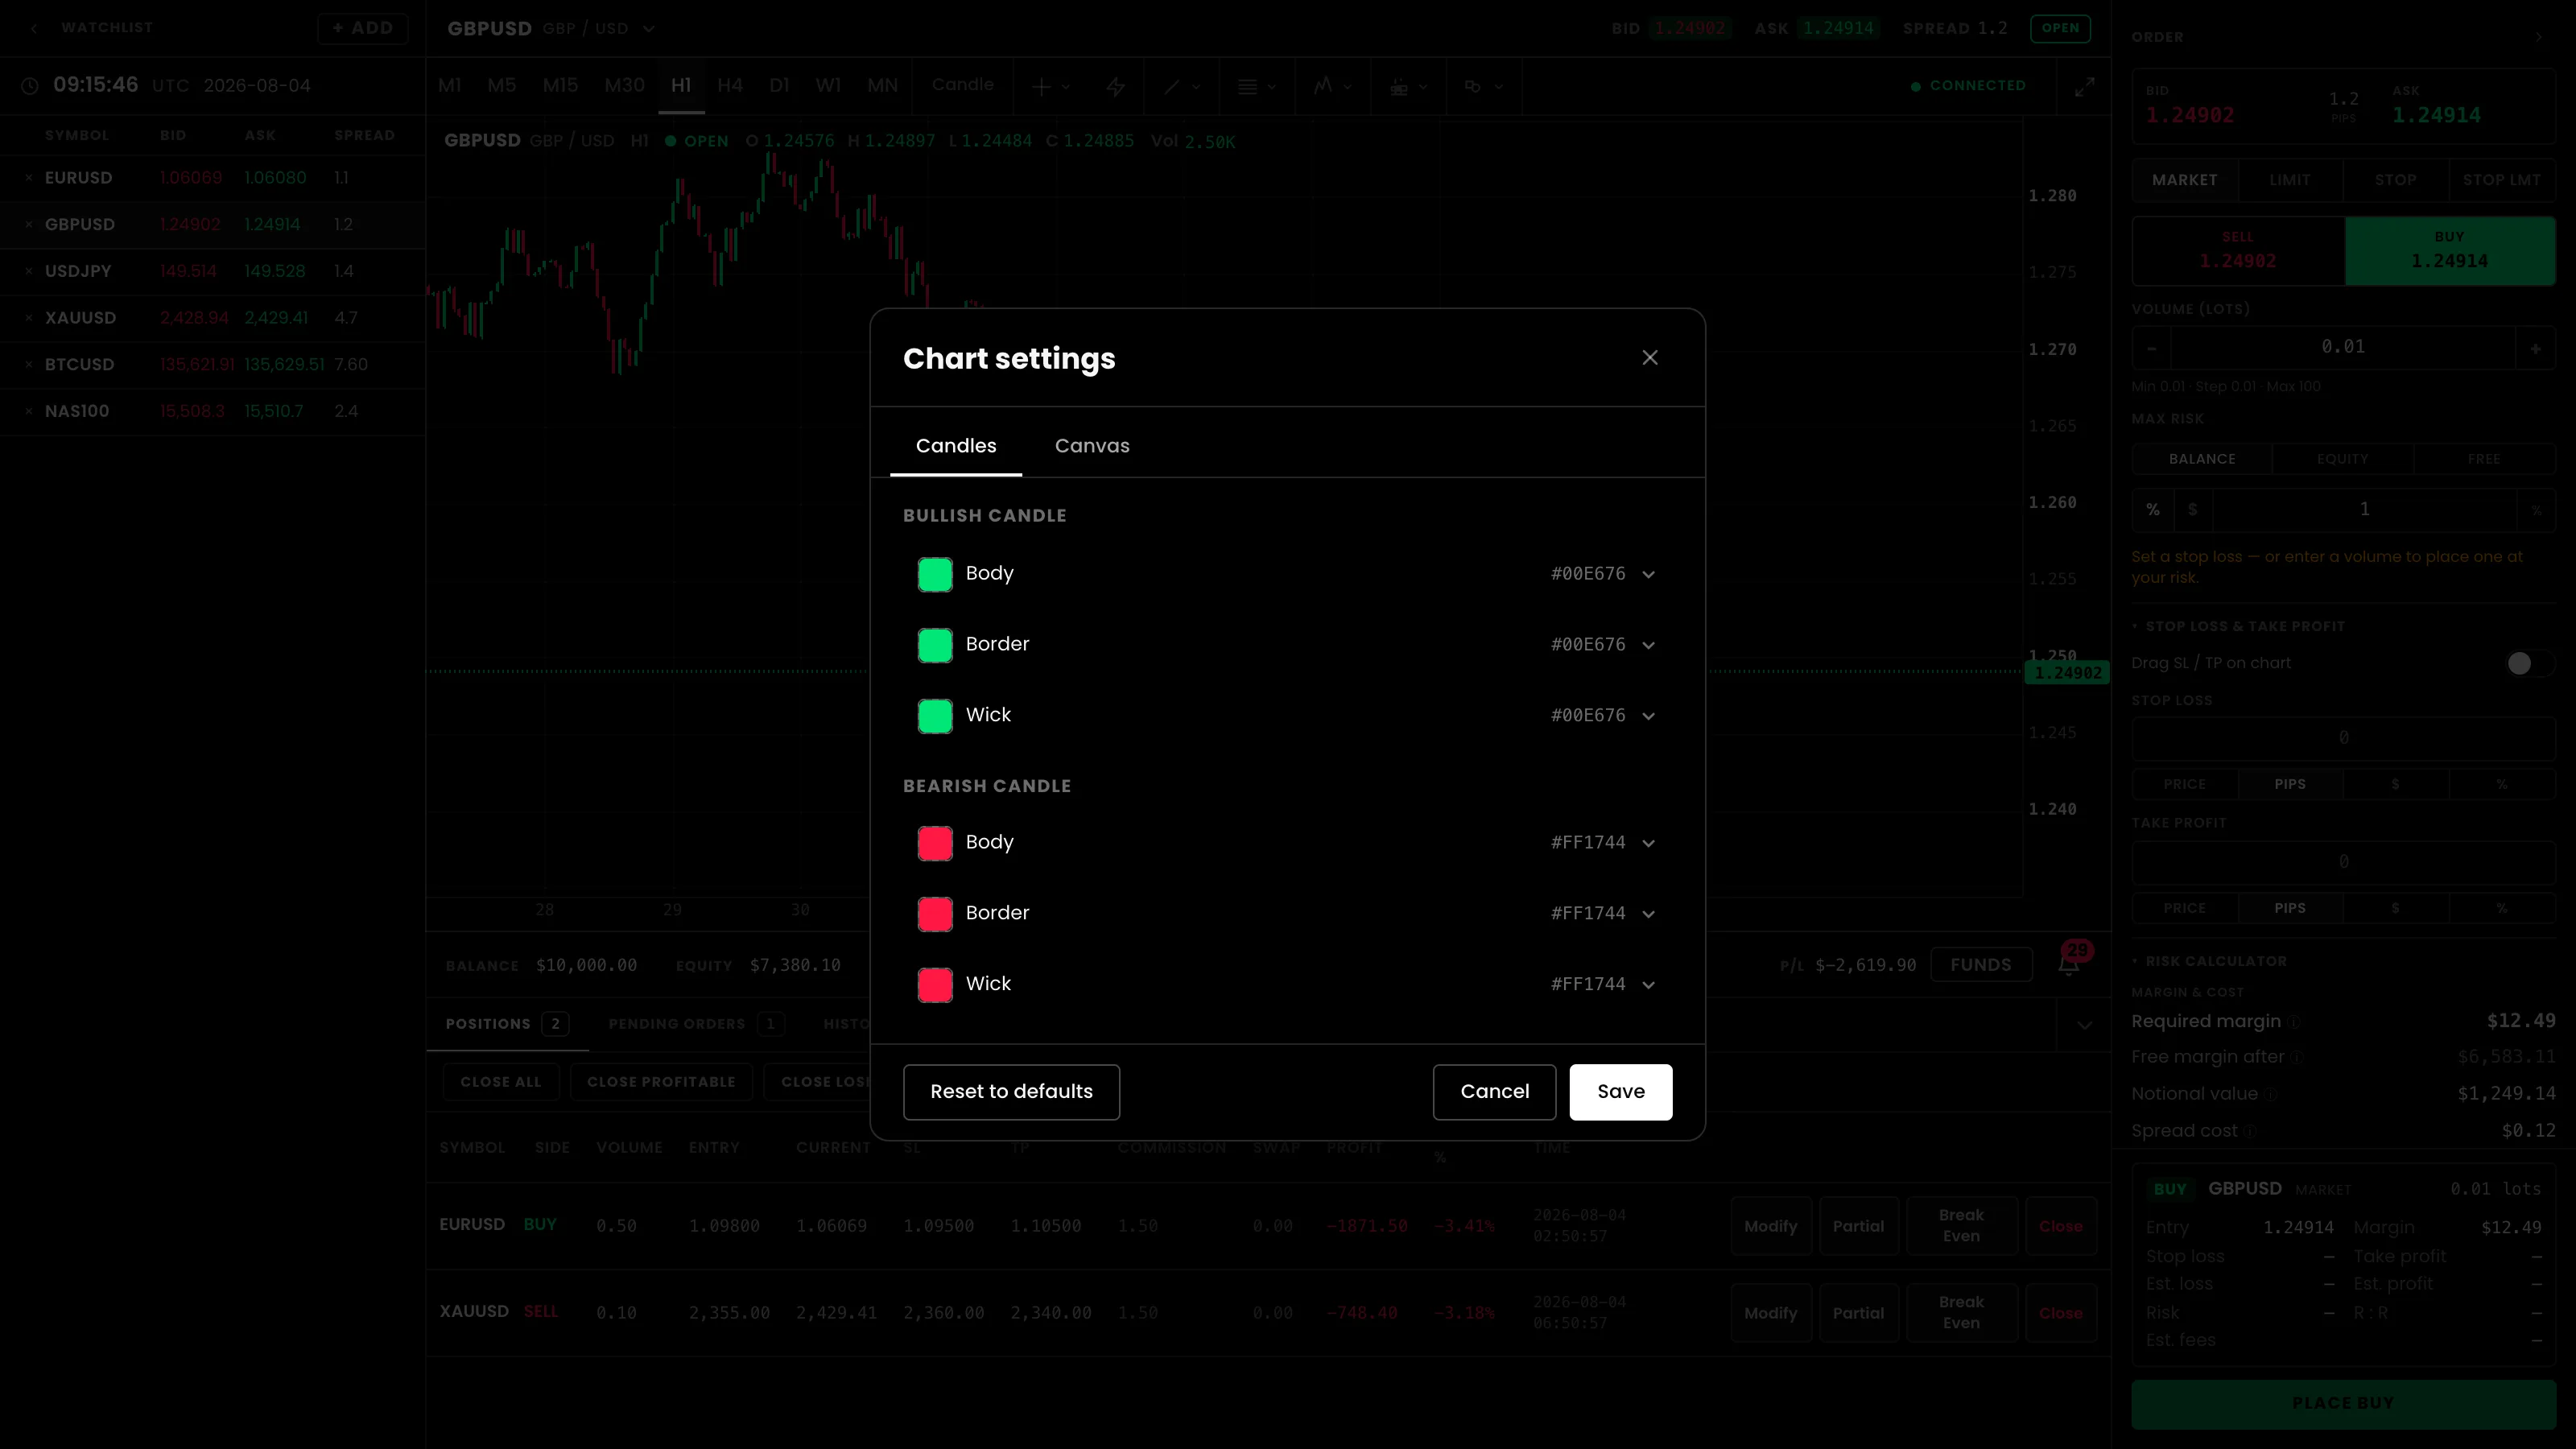The width and height of the screenshot is (2576, 1449).
Task: Decrease volume lots with the minus button
Action: [2152, 348]
